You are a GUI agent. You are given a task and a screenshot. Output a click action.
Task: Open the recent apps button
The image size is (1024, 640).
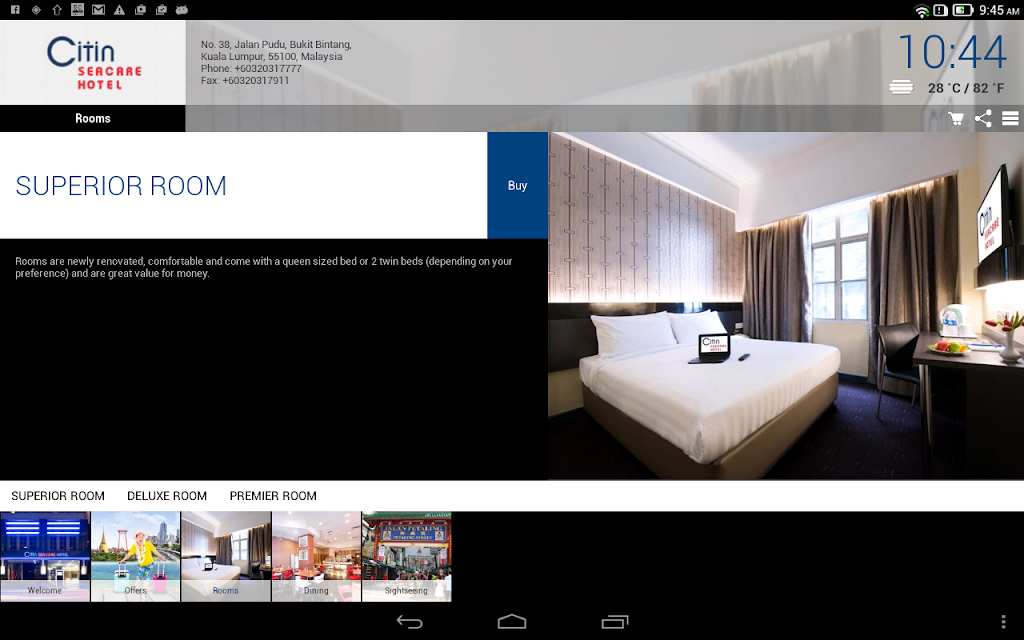pos(615,622)
